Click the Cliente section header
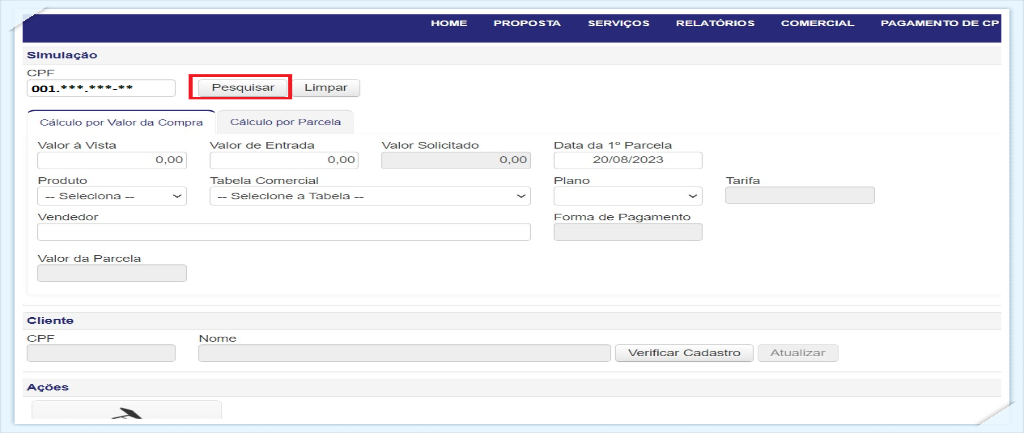The height and width of the screenshot is (433, 1024). point(50,321)
